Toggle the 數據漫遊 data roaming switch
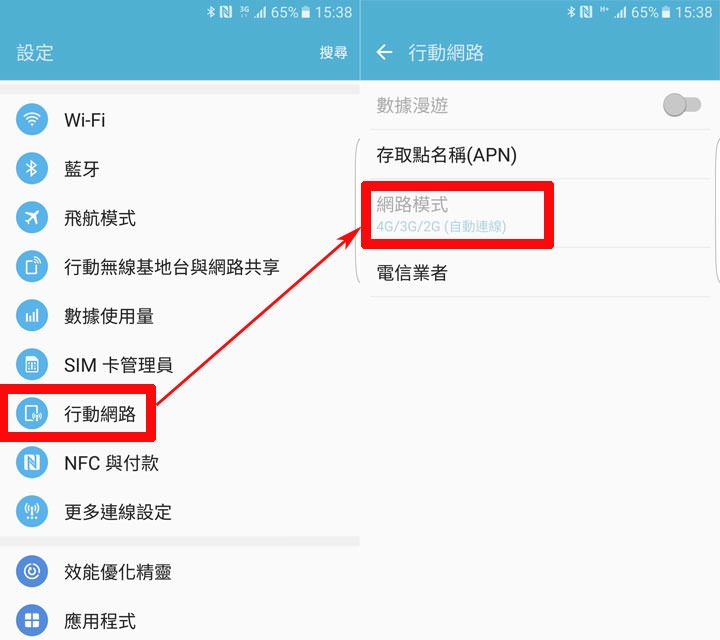 [x=682, y=105]
